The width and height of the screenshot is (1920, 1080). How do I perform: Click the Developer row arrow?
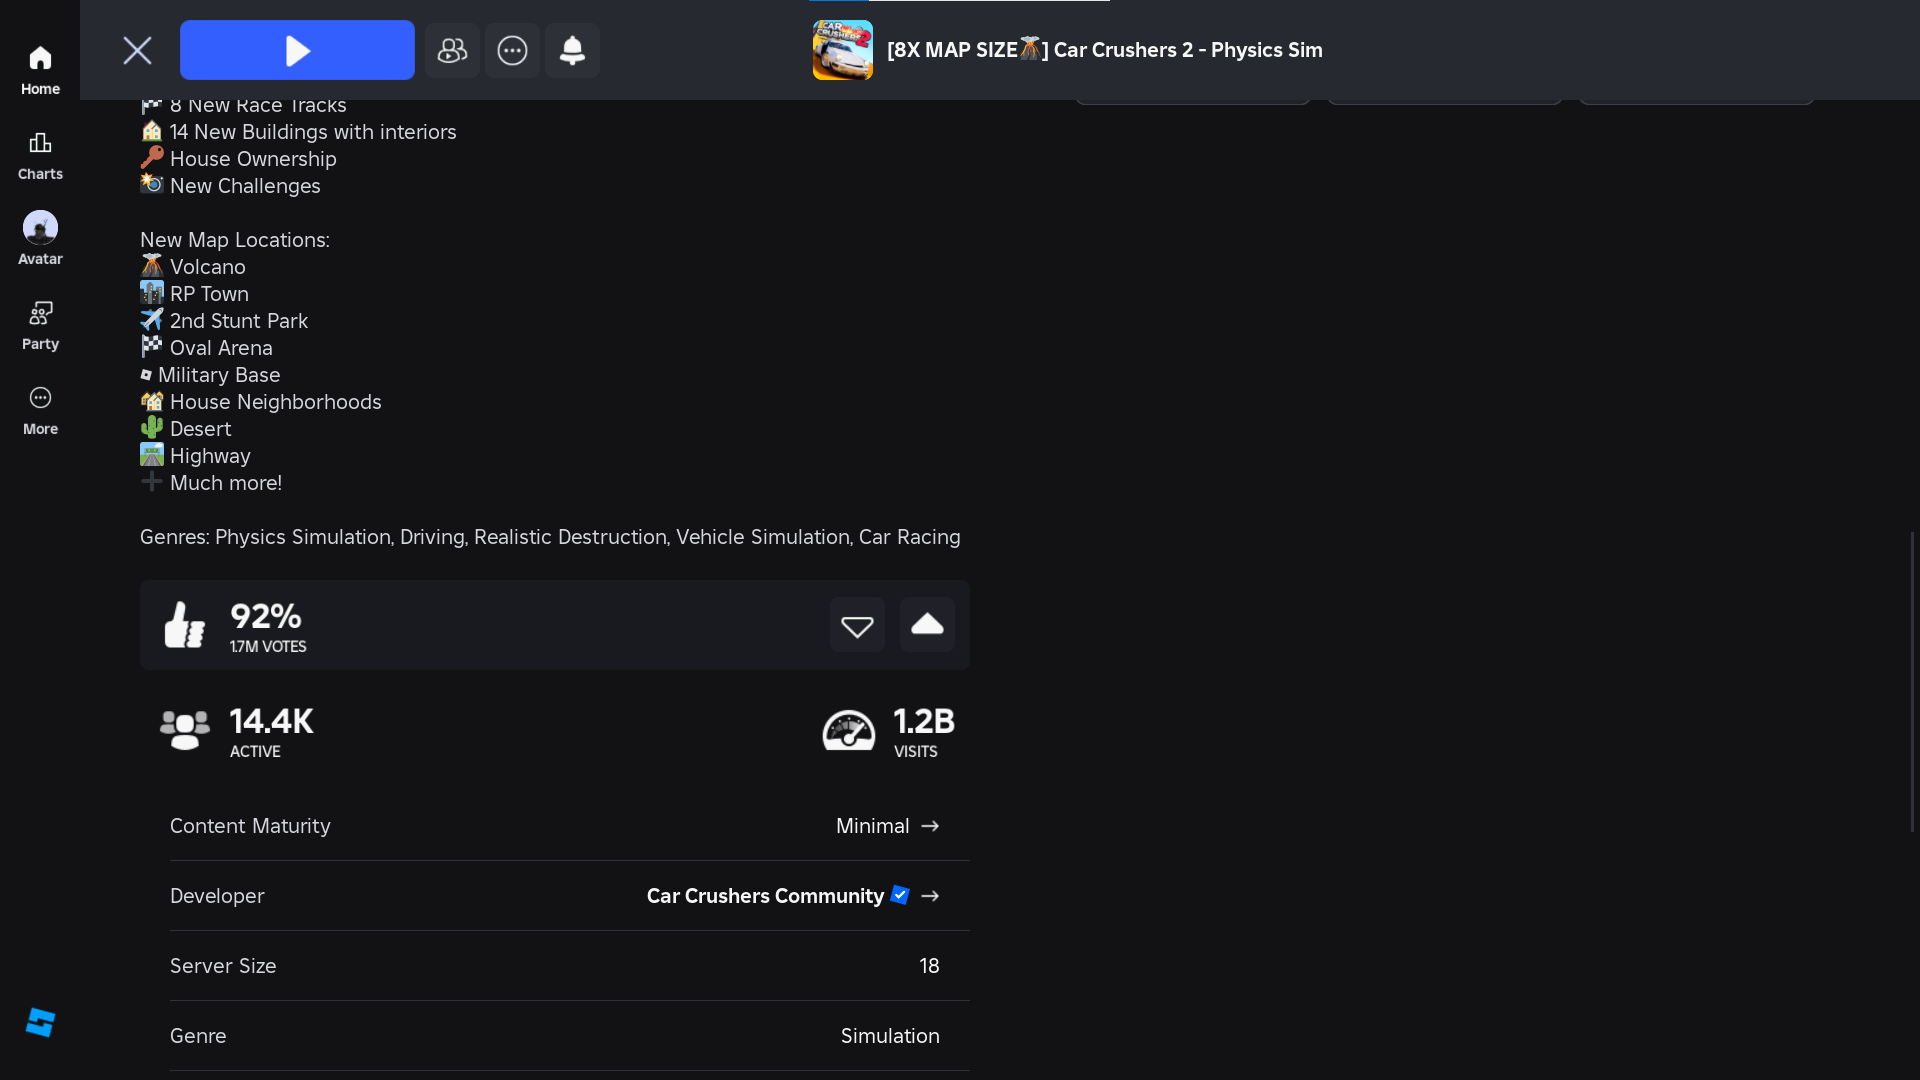pos(930,896)
